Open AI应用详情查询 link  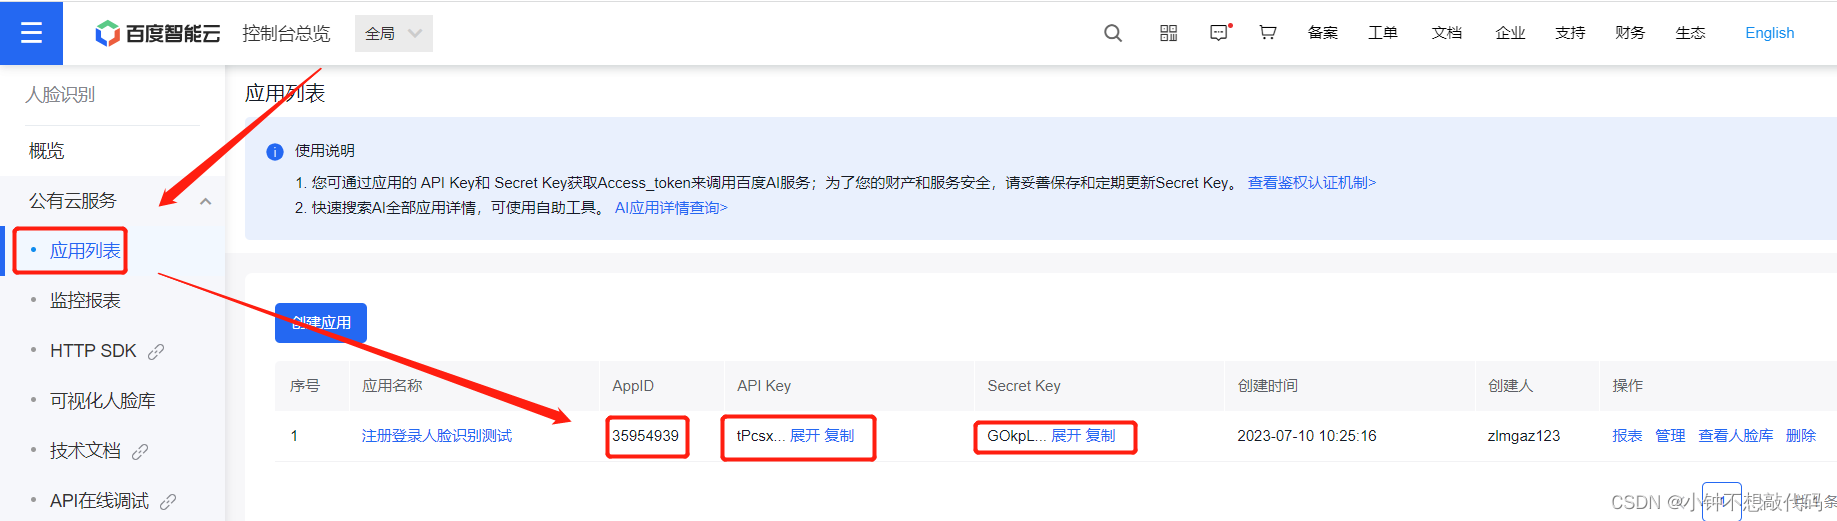click(671, 208)
